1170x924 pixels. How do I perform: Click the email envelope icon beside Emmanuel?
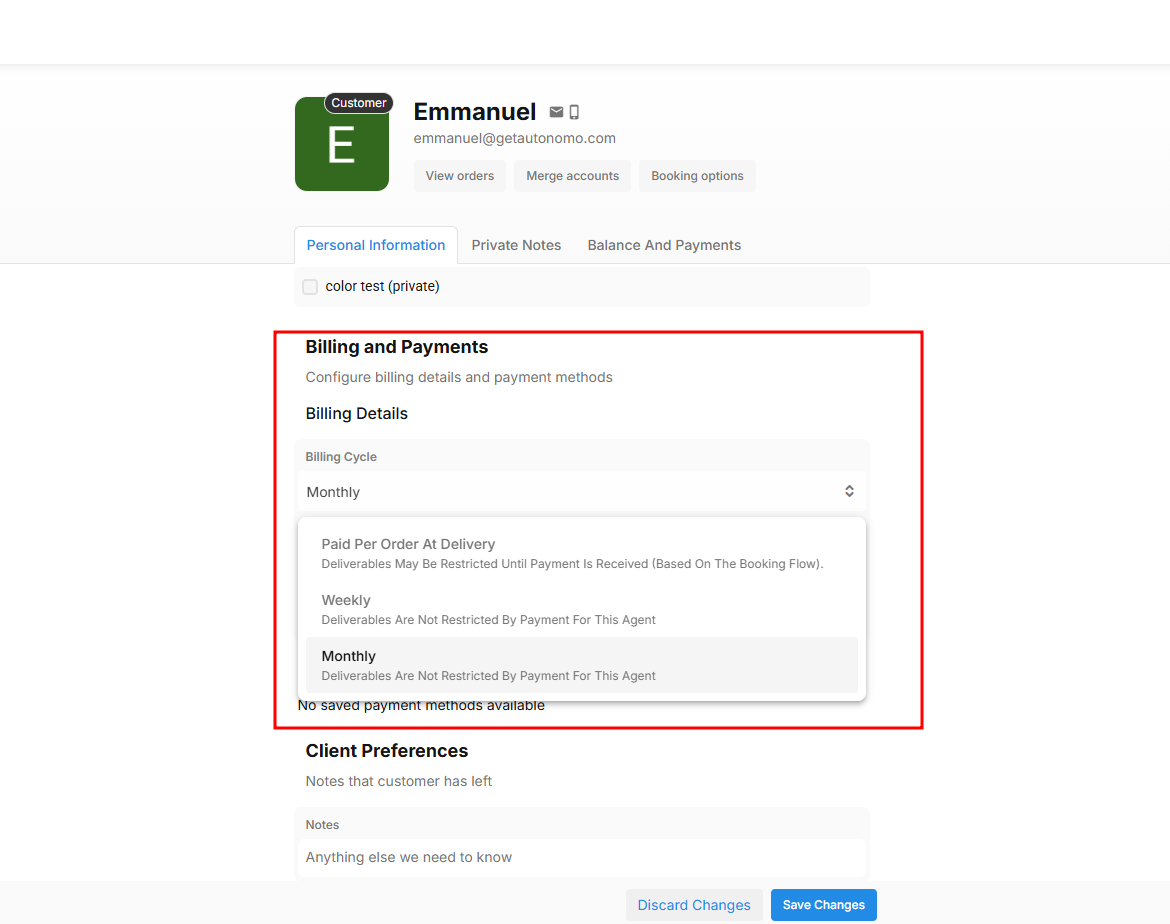pyautogui.click(x=556, y=112)
